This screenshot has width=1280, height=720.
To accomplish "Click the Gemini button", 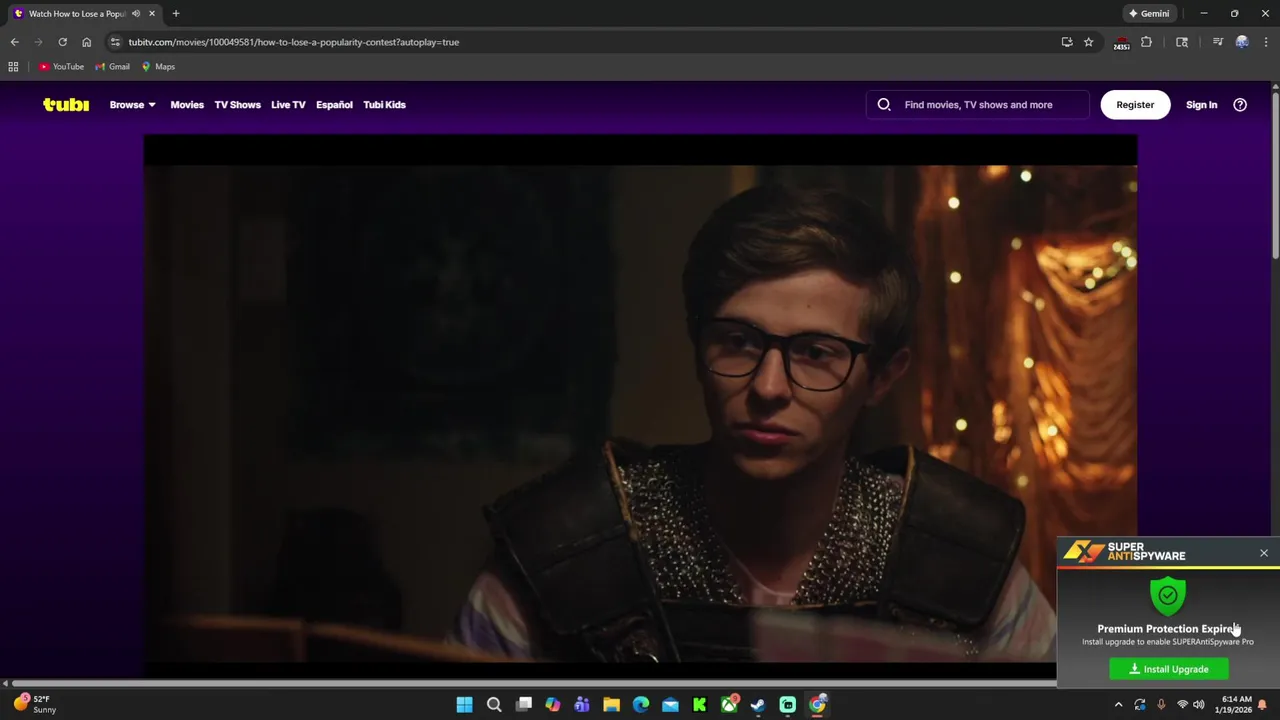I will pyautogui.click(x=1148, y=13).
